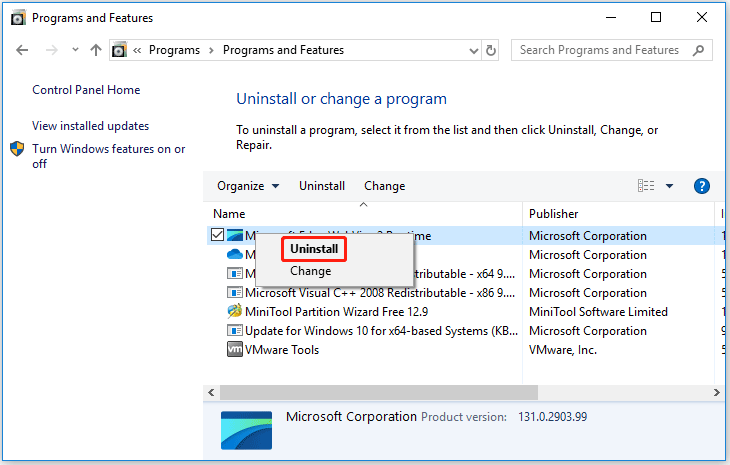Click Uninstall in the toolbar
The width and height of the screenshot is (730, 465).
pos(322,186)
